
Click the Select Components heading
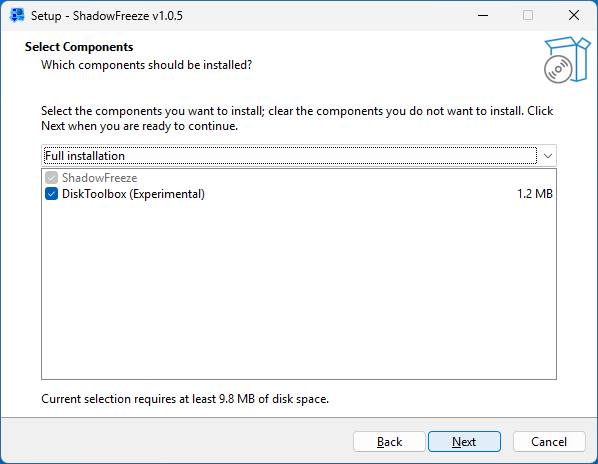coord(79,47)
